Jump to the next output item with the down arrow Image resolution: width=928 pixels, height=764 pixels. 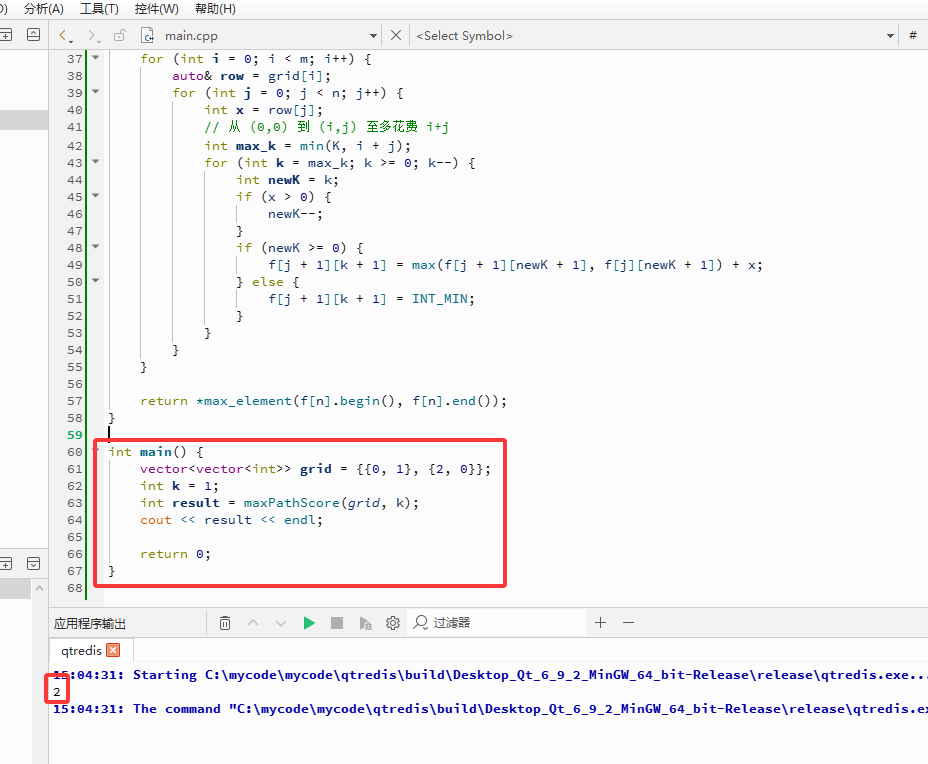coord(281,623)
